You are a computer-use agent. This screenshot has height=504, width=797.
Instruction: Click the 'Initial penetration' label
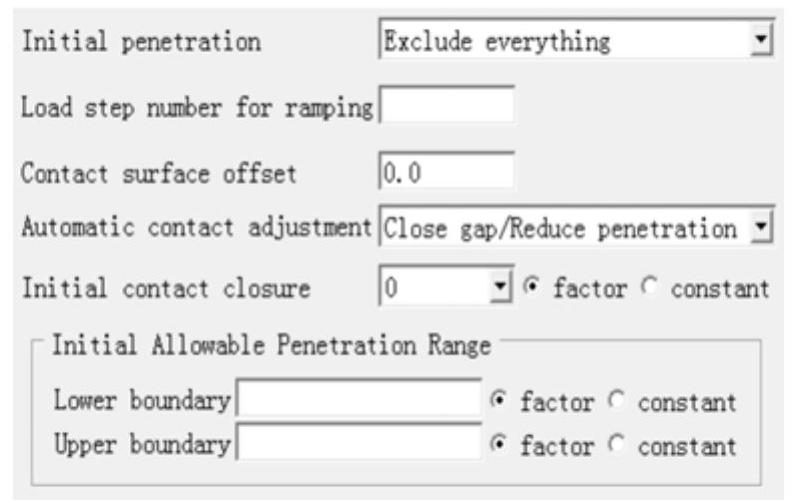(141, 43)
